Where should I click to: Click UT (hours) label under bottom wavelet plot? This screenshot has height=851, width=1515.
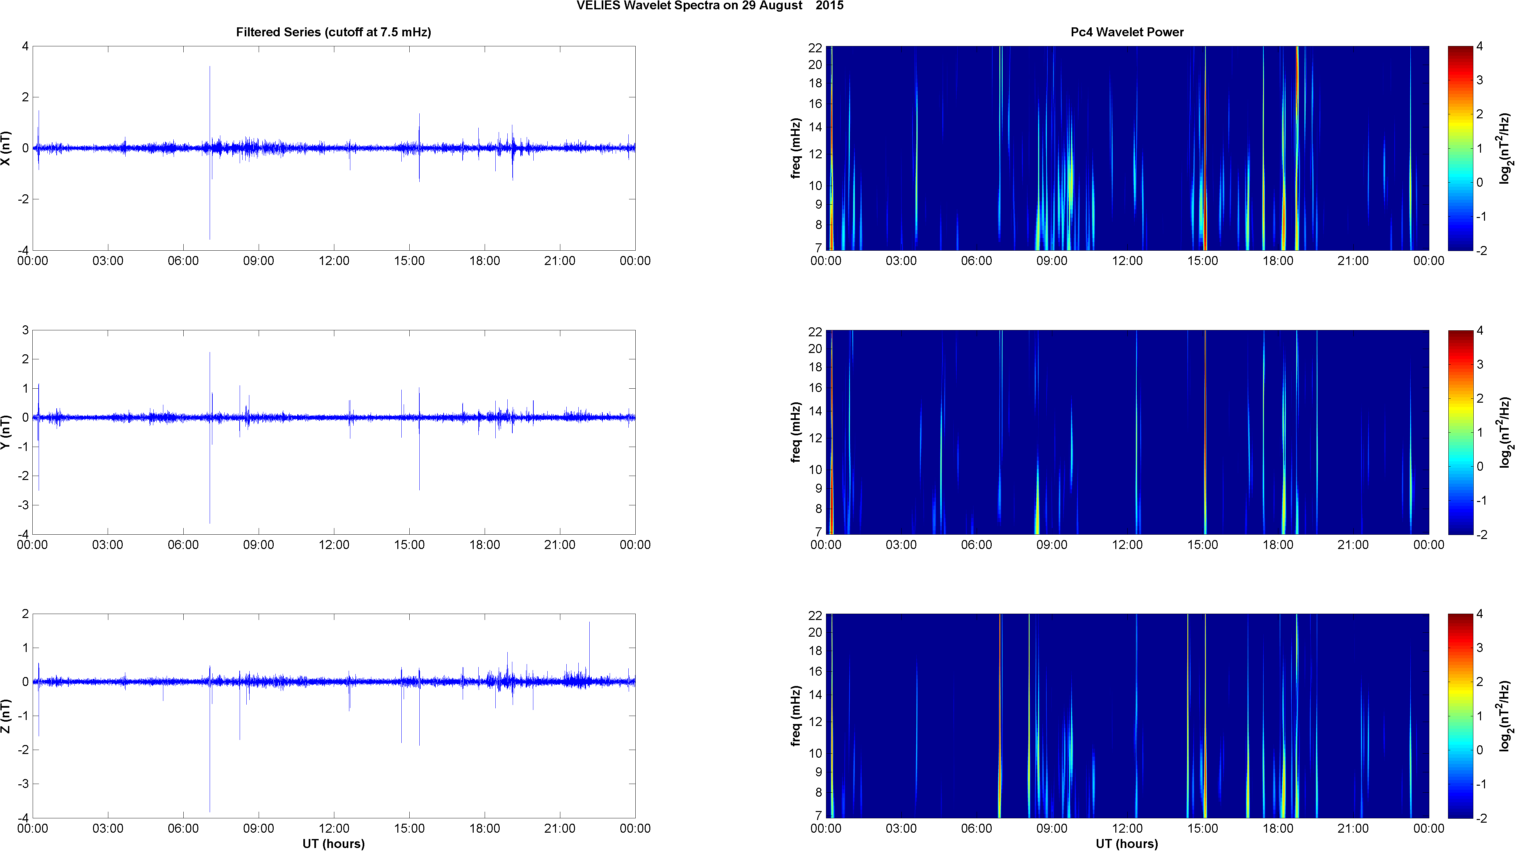1126,843
